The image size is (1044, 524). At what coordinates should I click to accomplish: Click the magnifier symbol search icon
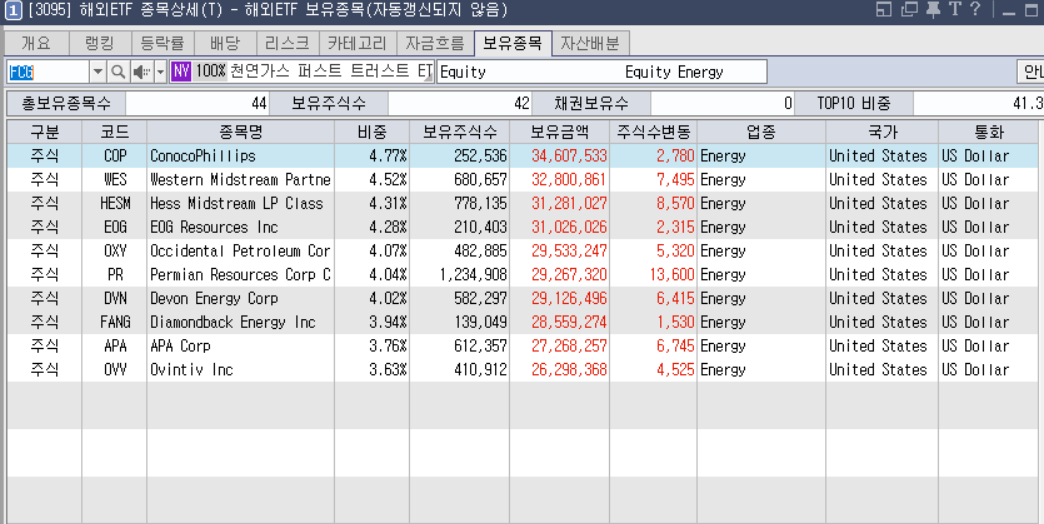[118, 72]
